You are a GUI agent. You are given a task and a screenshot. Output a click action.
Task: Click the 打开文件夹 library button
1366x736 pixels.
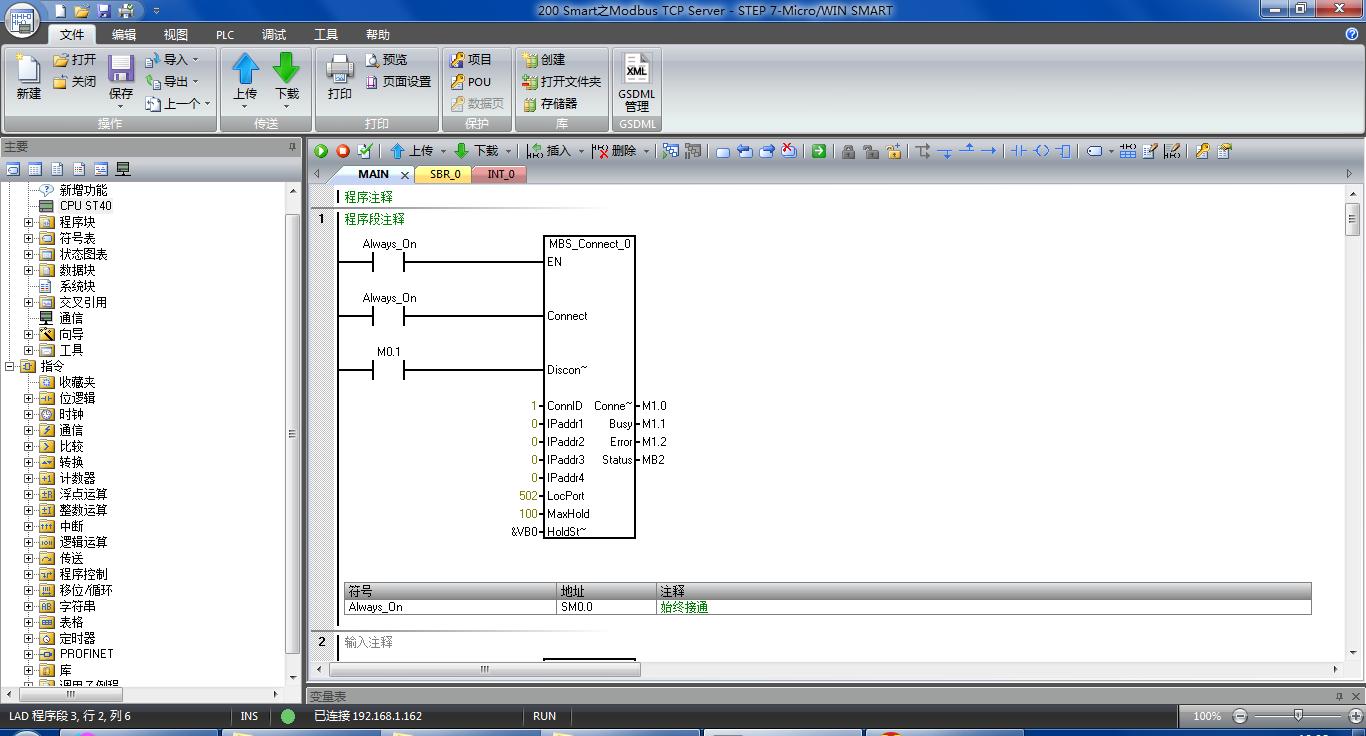pos(562,82)
